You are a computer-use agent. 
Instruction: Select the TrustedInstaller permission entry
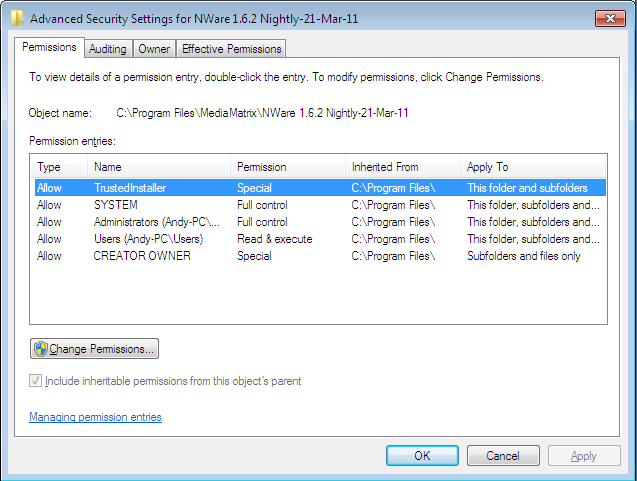320,188
